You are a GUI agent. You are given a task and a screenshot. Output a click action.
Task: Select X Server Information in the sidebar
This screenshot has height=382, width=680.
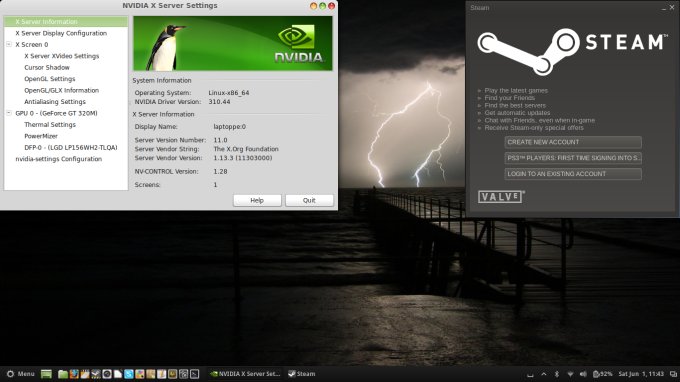66,21
